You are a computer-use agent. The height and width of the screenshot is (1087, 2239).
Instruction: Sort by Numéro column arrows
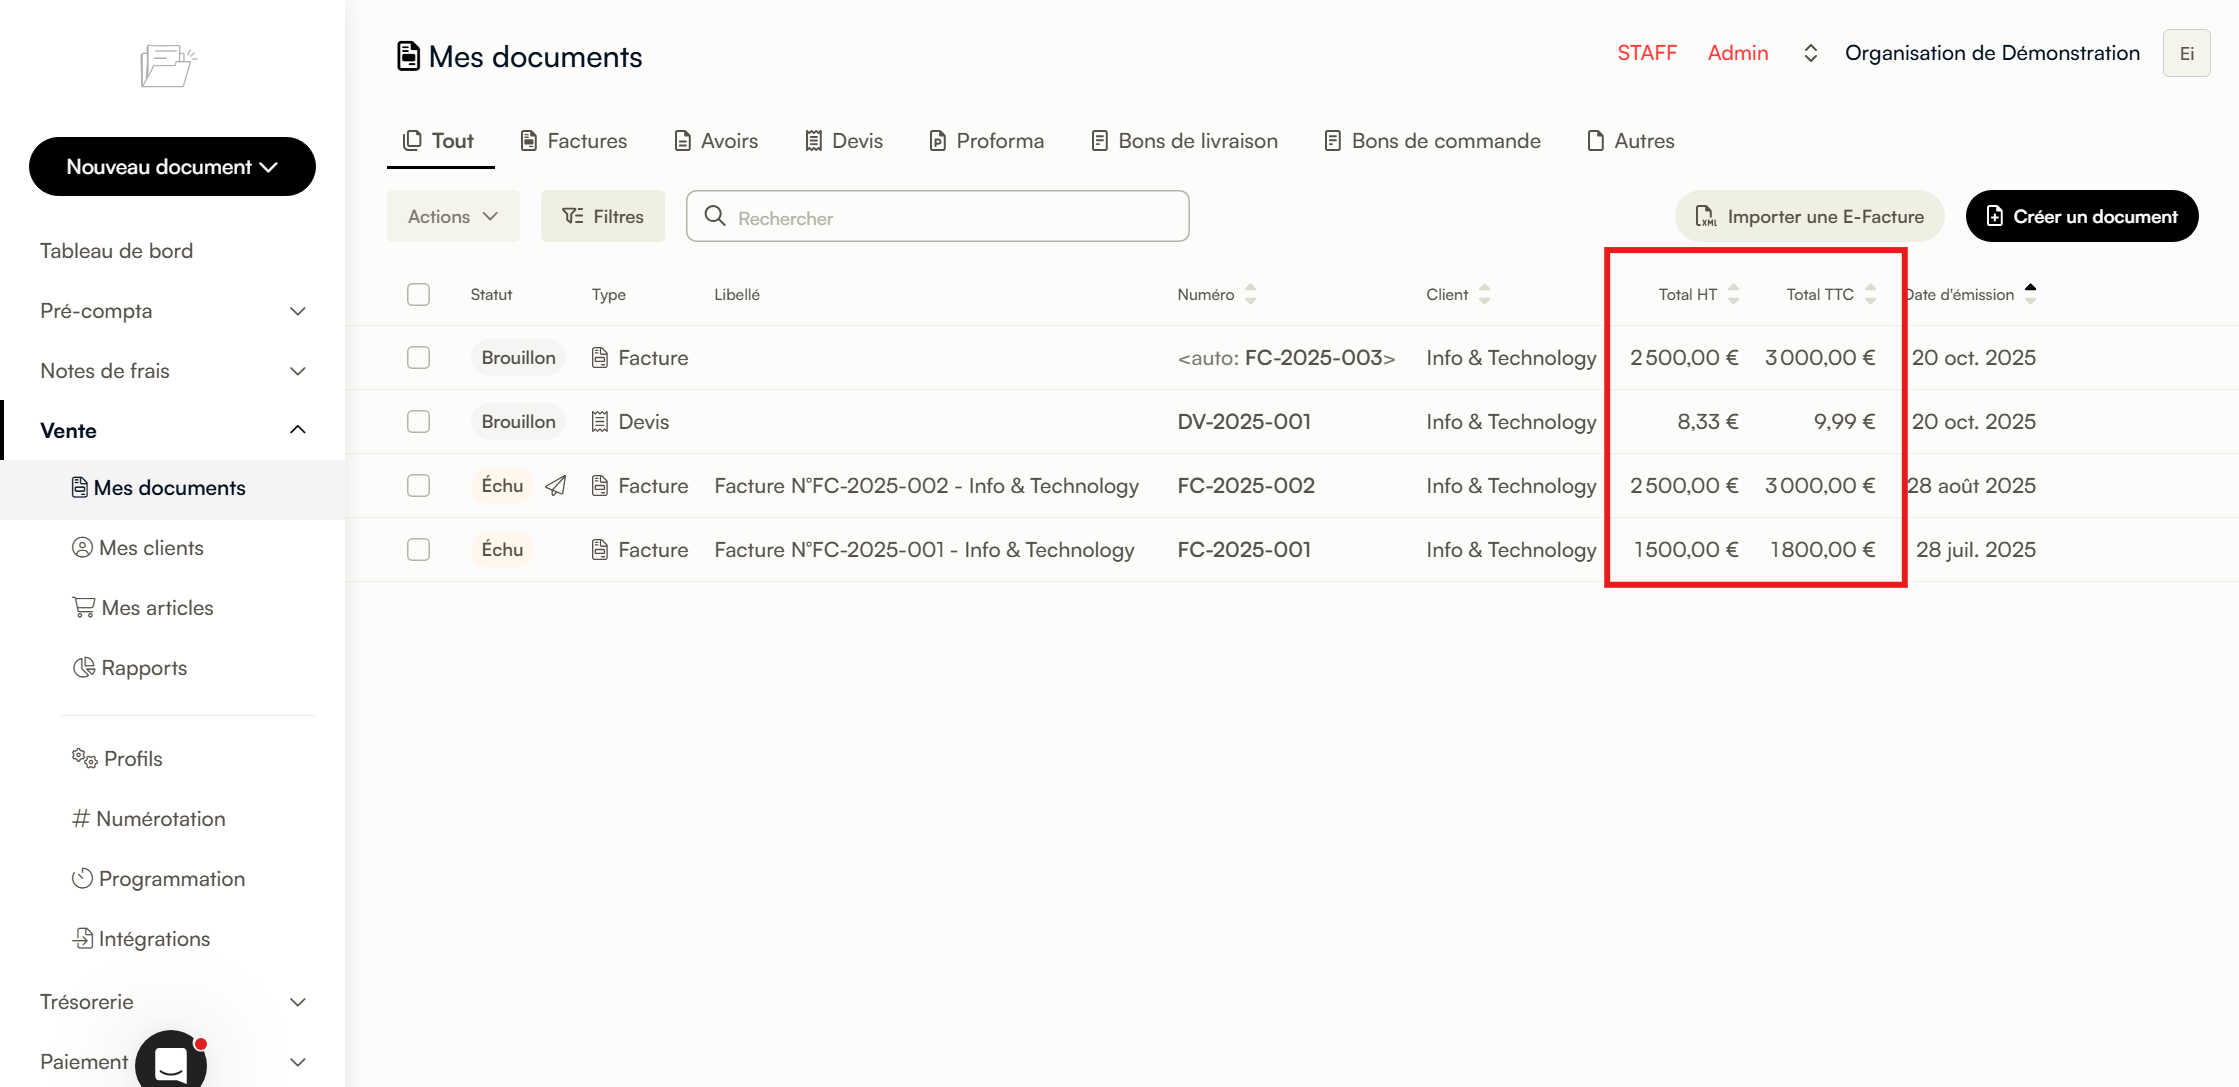(x=1250, y=294)
